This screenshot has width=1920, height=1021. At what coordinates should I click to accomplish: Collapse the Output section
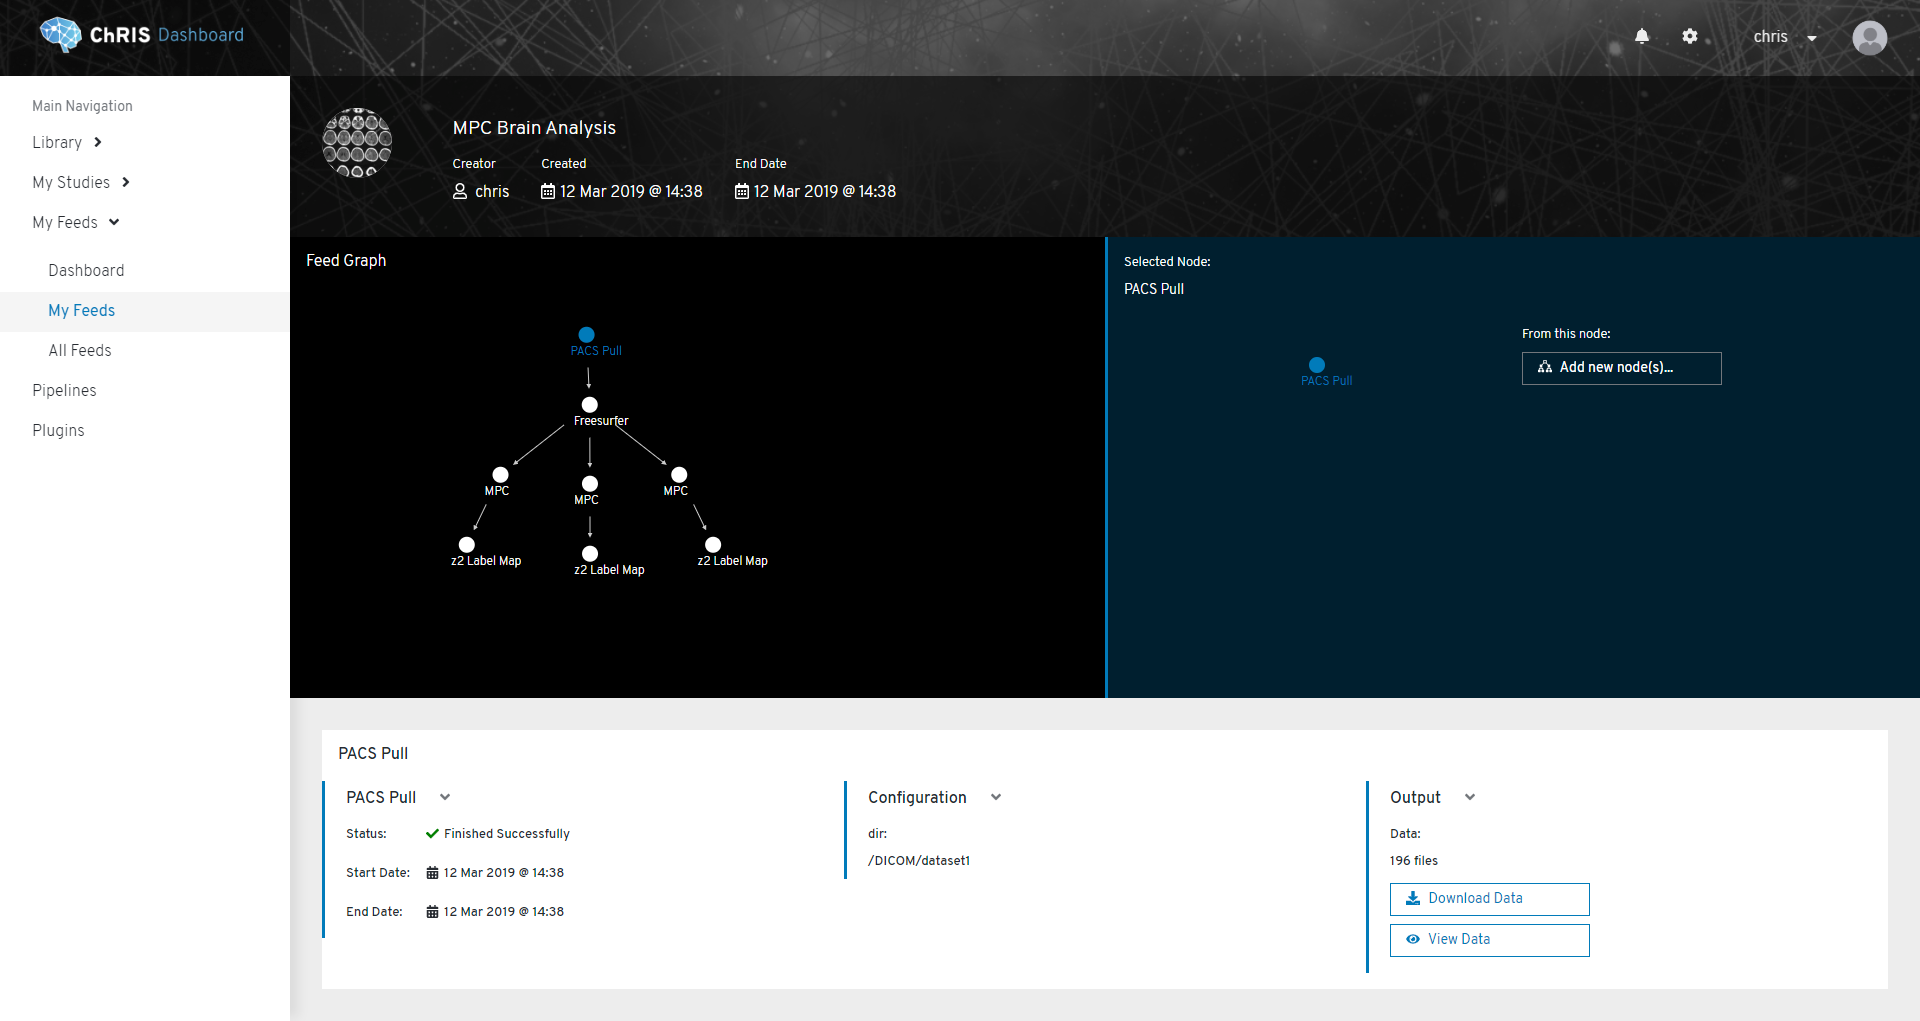click(1470, 797)
